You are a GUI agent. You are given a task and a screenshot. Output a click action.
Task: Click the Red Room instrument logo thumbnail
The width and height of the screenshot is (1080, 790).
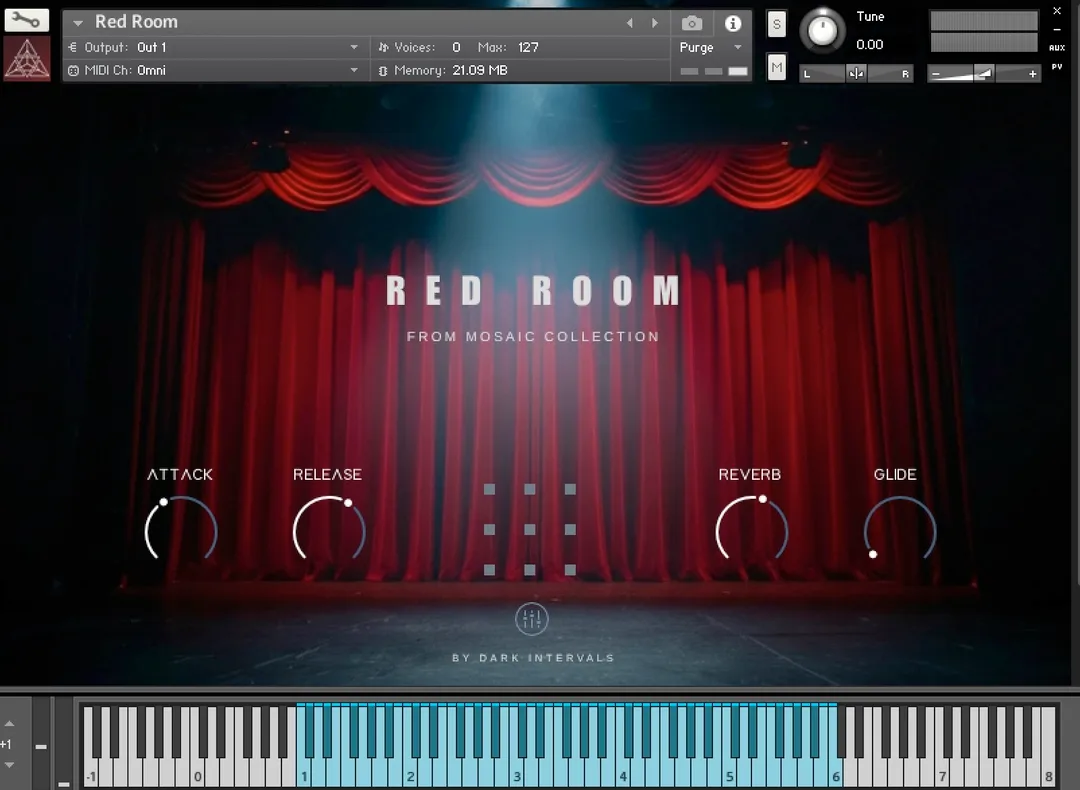[x=27, y=58]
